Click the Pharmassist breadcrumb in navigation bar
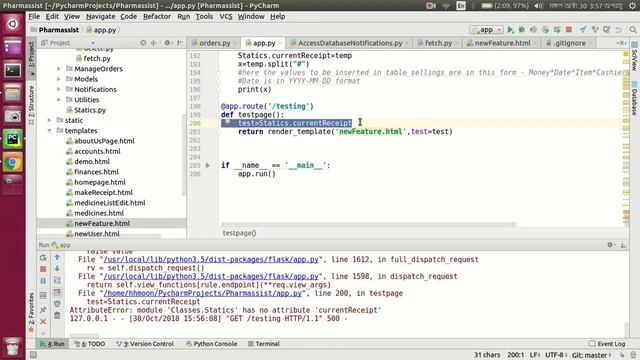This screenshot has height=360, width=640. [58, 30]
